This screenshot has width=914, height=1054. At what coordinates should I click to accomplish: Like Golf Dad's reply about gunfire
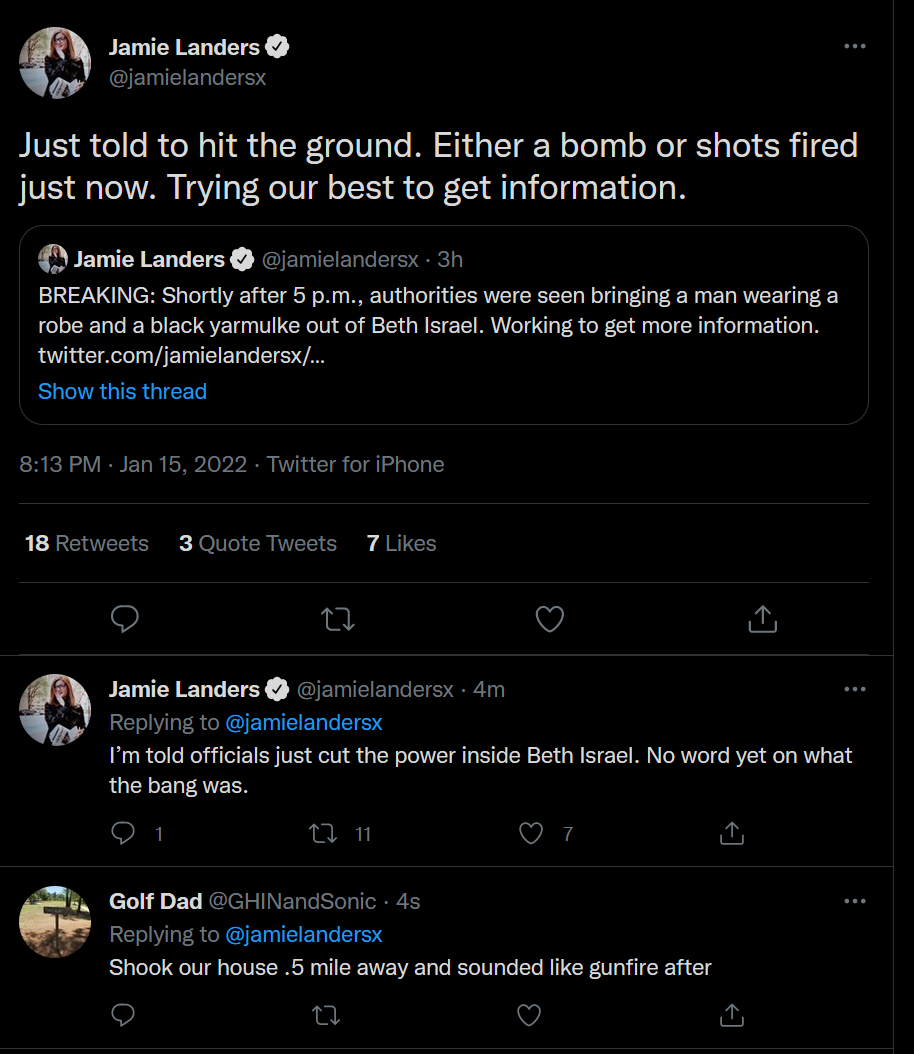529,1014
